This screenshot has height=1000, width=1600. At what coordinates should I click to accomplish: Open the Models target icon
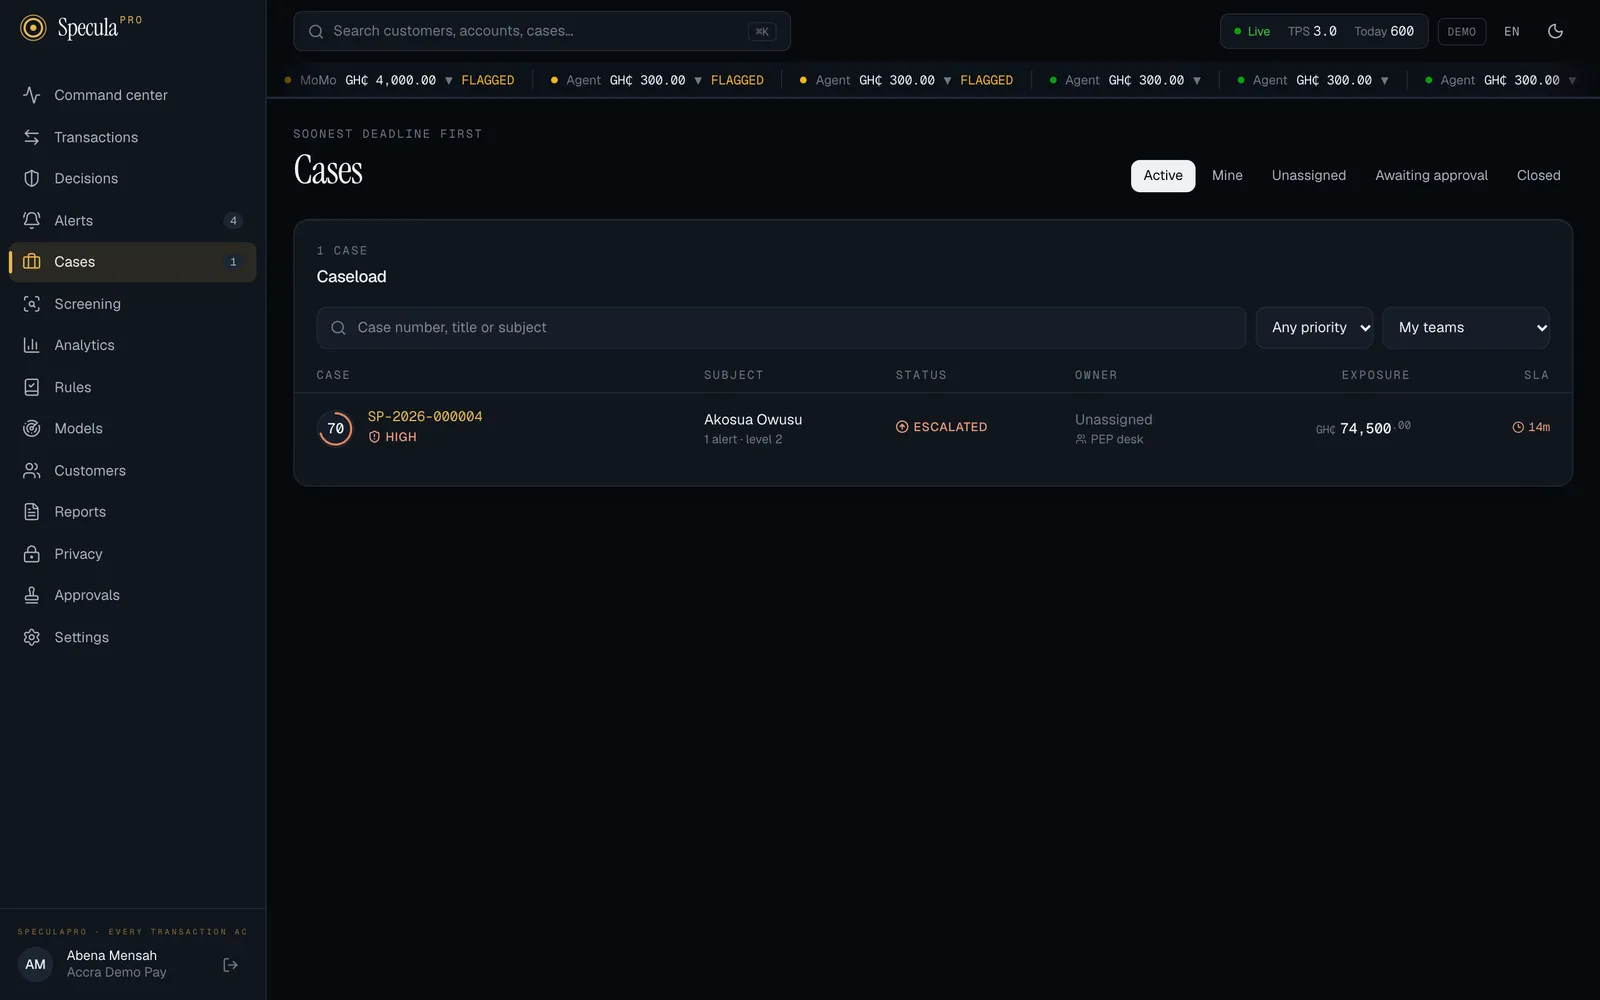coord(32,428)
